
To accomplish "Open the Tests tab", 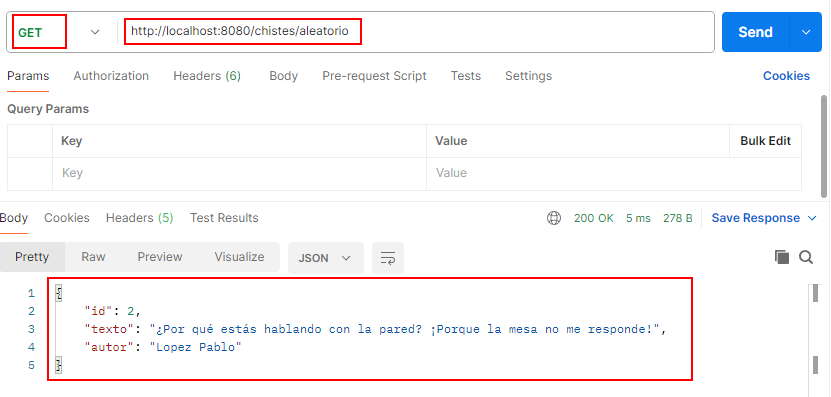I will point(466,76).
